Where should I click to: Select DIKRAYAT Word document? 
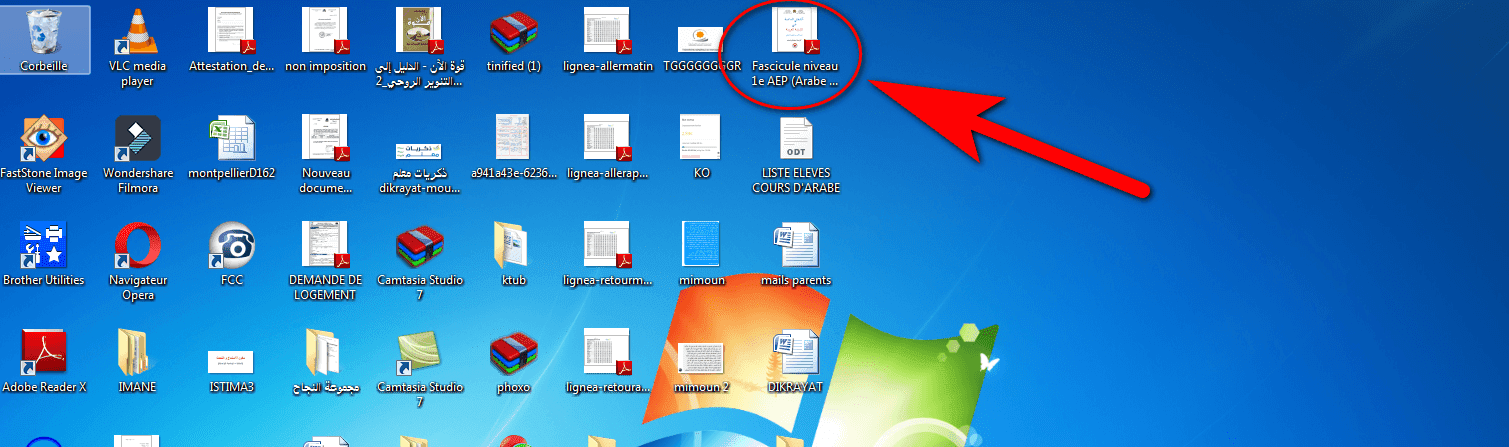coord(795,361)
